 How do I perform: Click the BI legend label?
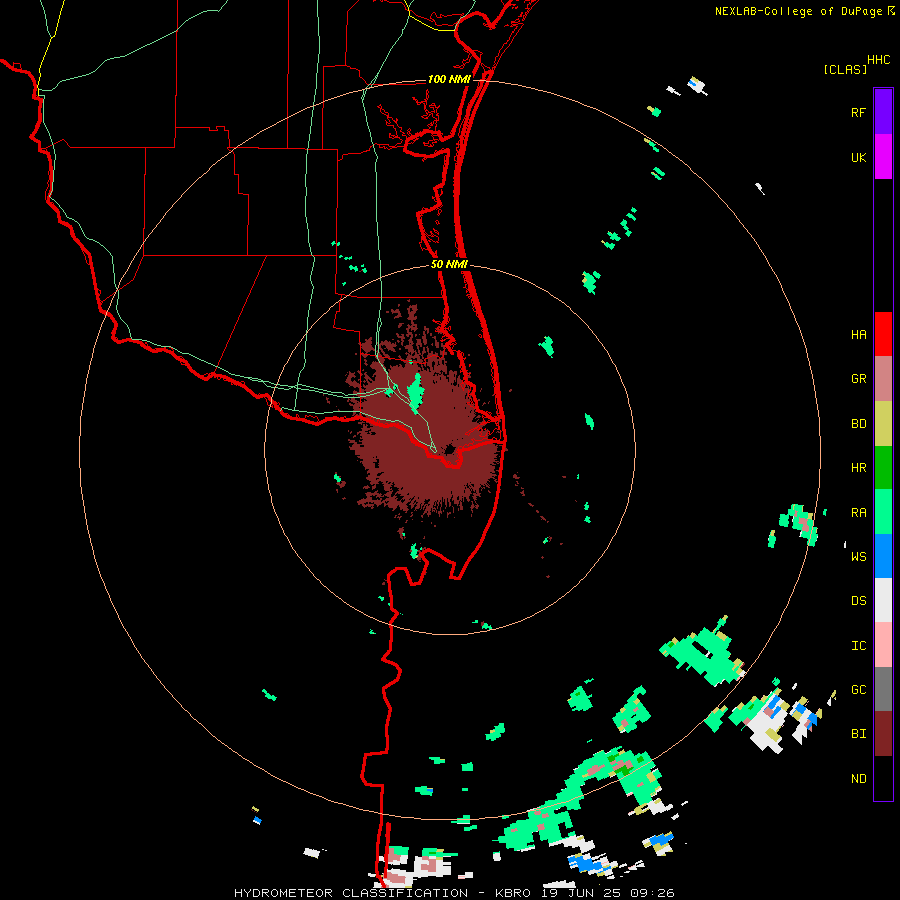coord(858,734)
